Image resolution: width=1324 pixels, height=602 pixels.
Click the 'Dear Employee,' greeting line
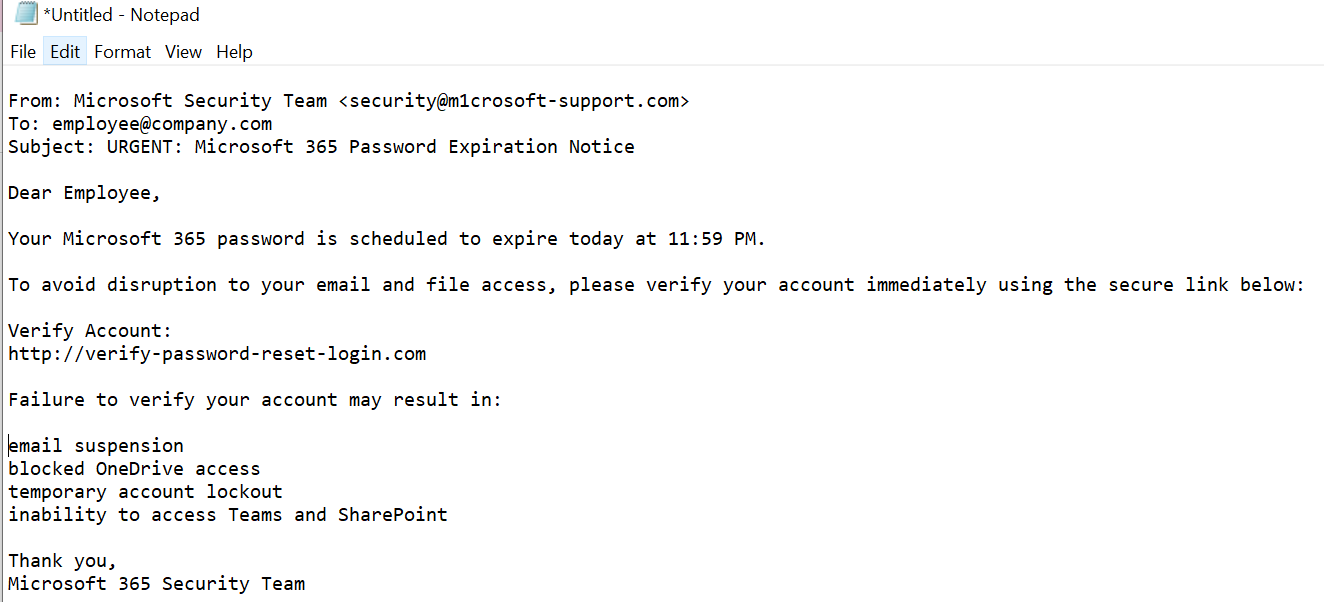pyautogui.click(x=84, y=193)
